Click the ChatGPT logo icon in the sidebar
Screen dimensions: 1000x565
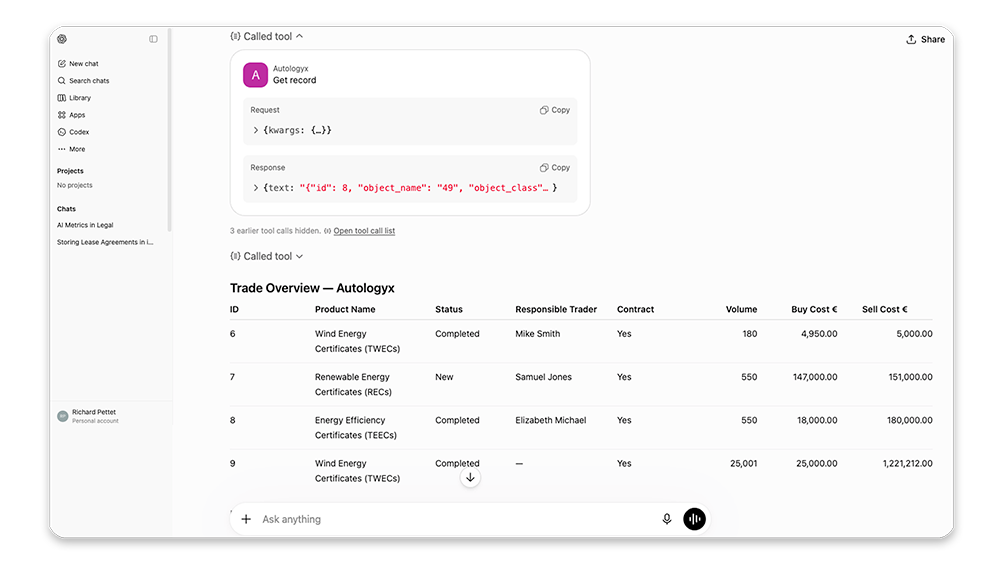click(x=62, y=39)
